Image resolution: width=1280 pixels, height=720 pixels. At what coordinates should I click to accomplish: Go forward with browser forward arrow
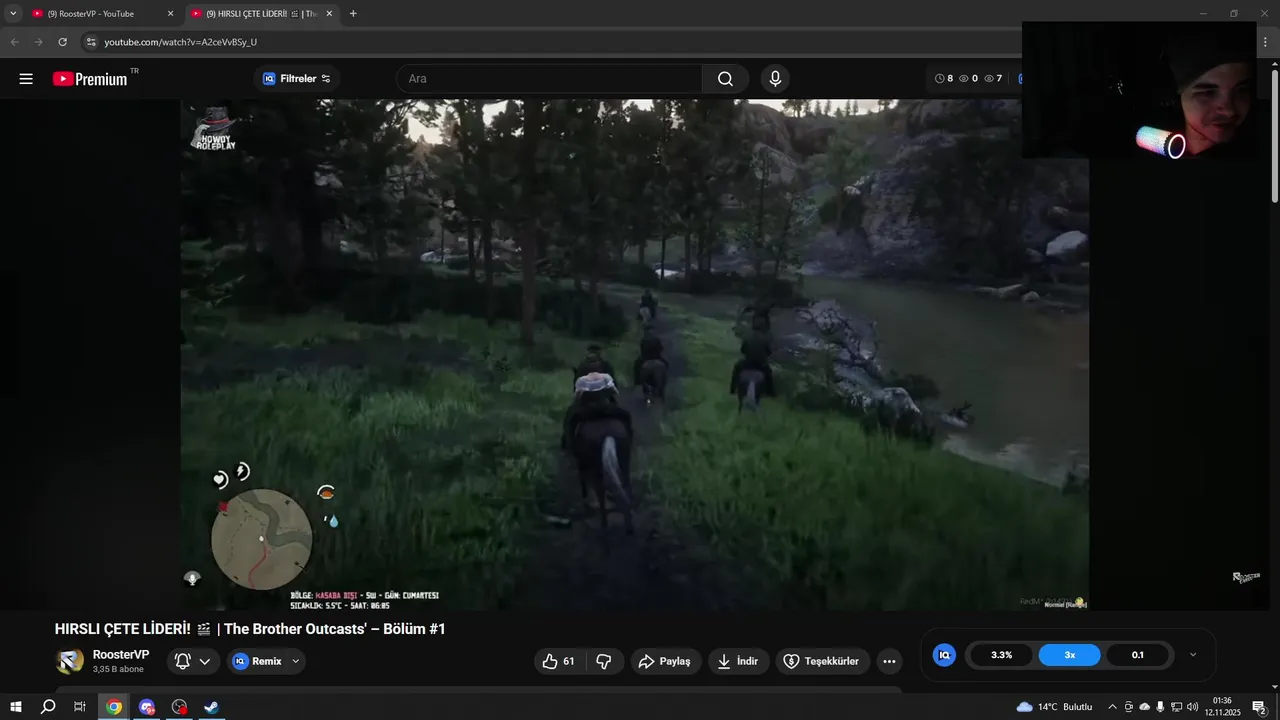(38, 42)
